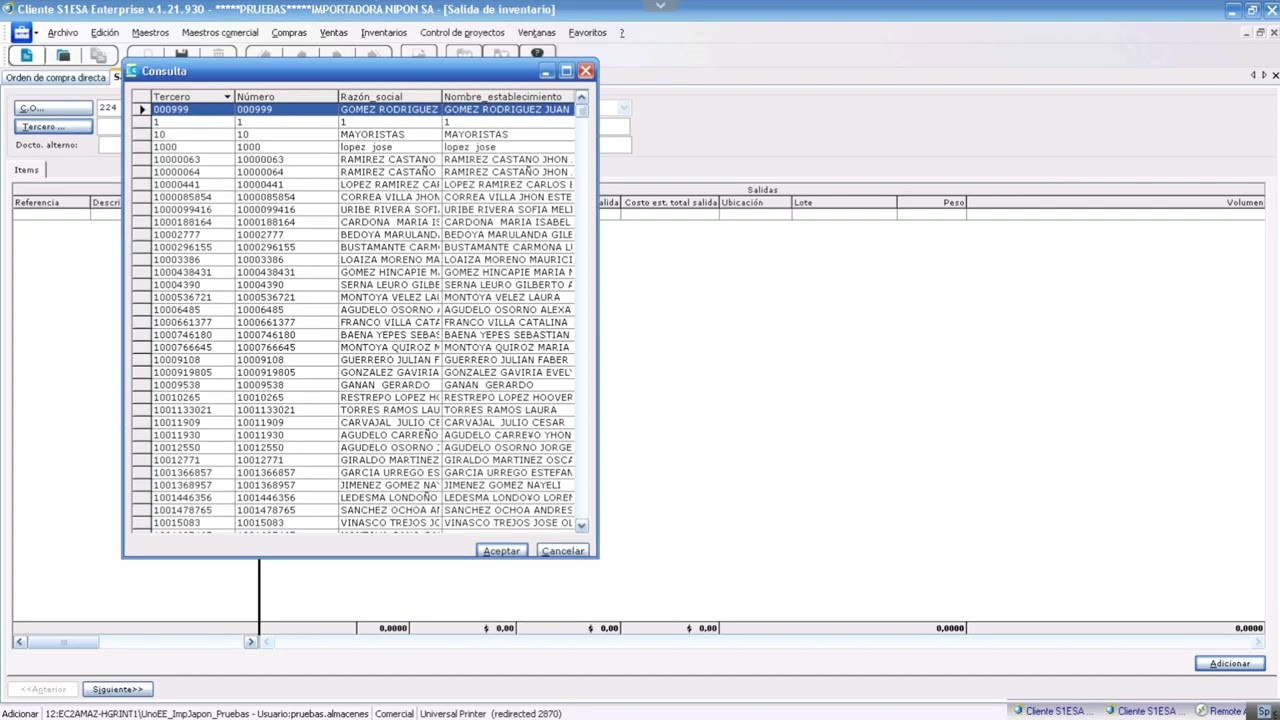The width and height of the screenshot is (1280, 720).
Task: Click the calendar application icon beside Archivo
Action: pos(21,33)
